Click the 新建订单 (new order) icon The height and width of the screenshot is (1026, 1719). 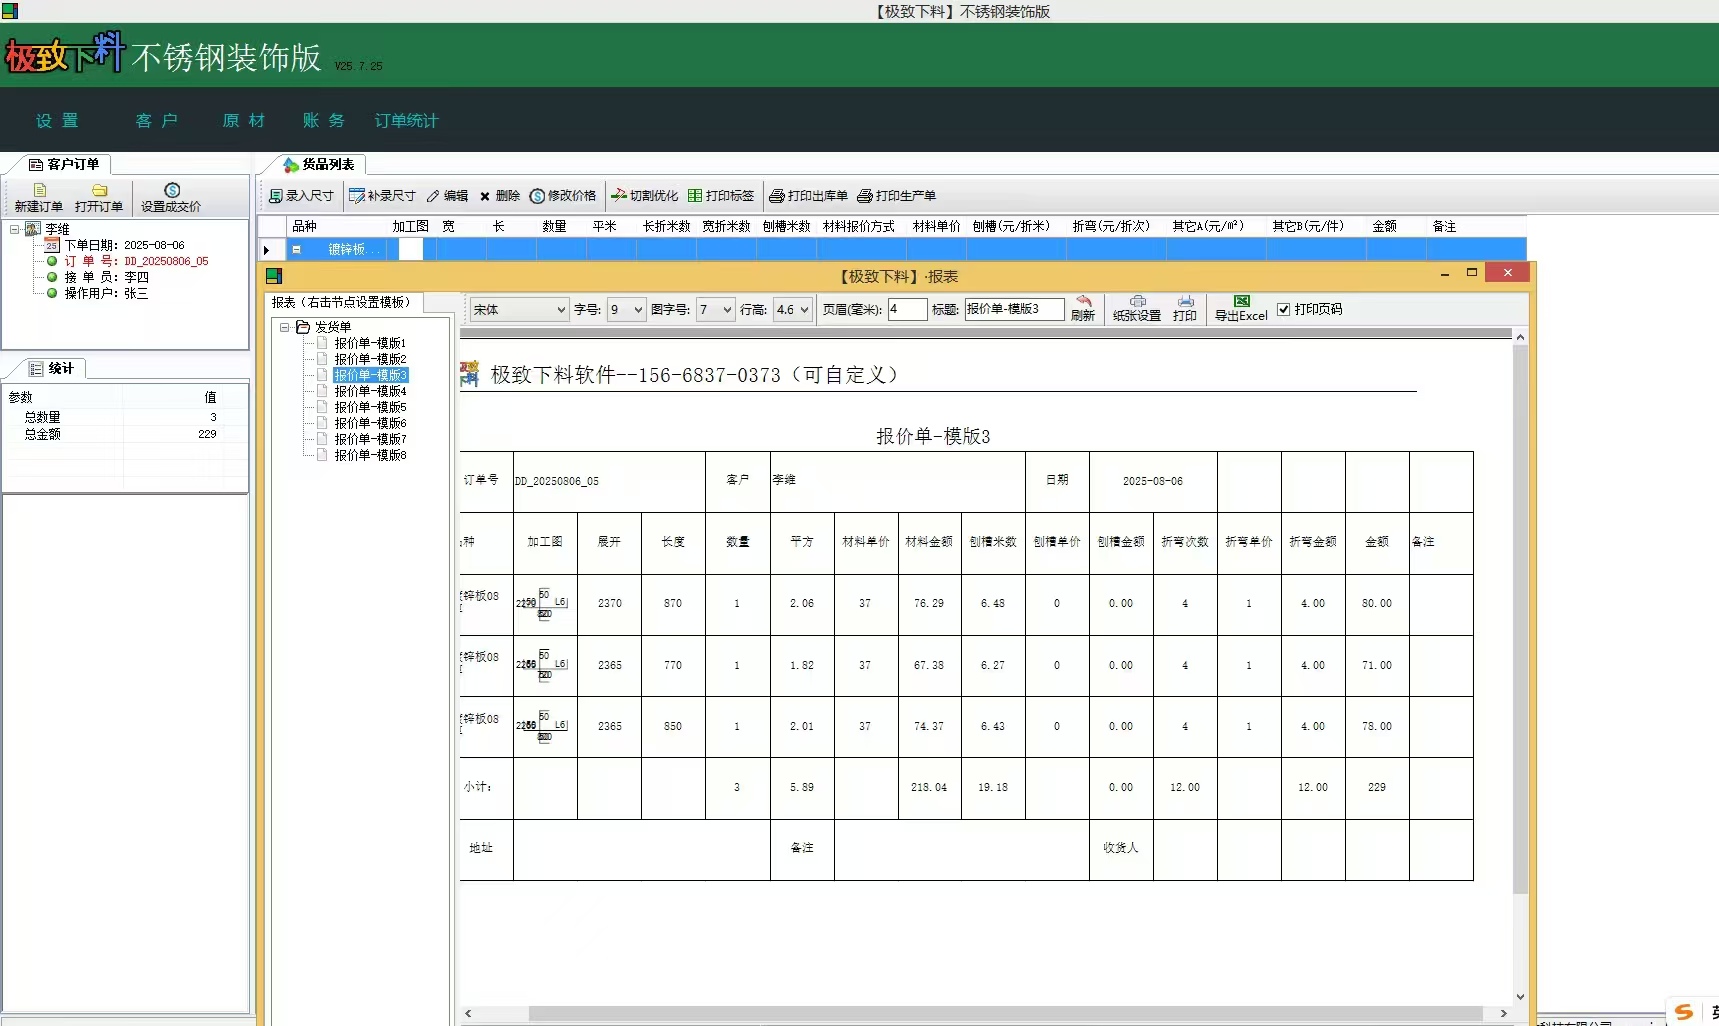(x=40, y=190)
